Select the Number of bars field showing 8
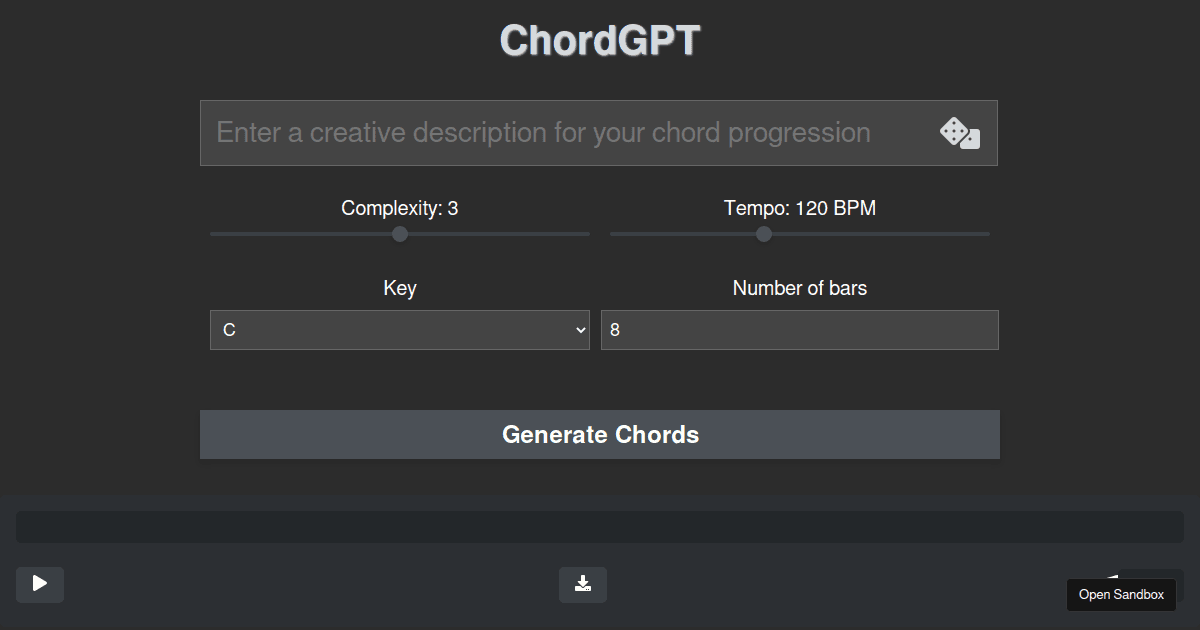Image resolution: width=1200 pixels, height=630 pixels. pos(799,329)
